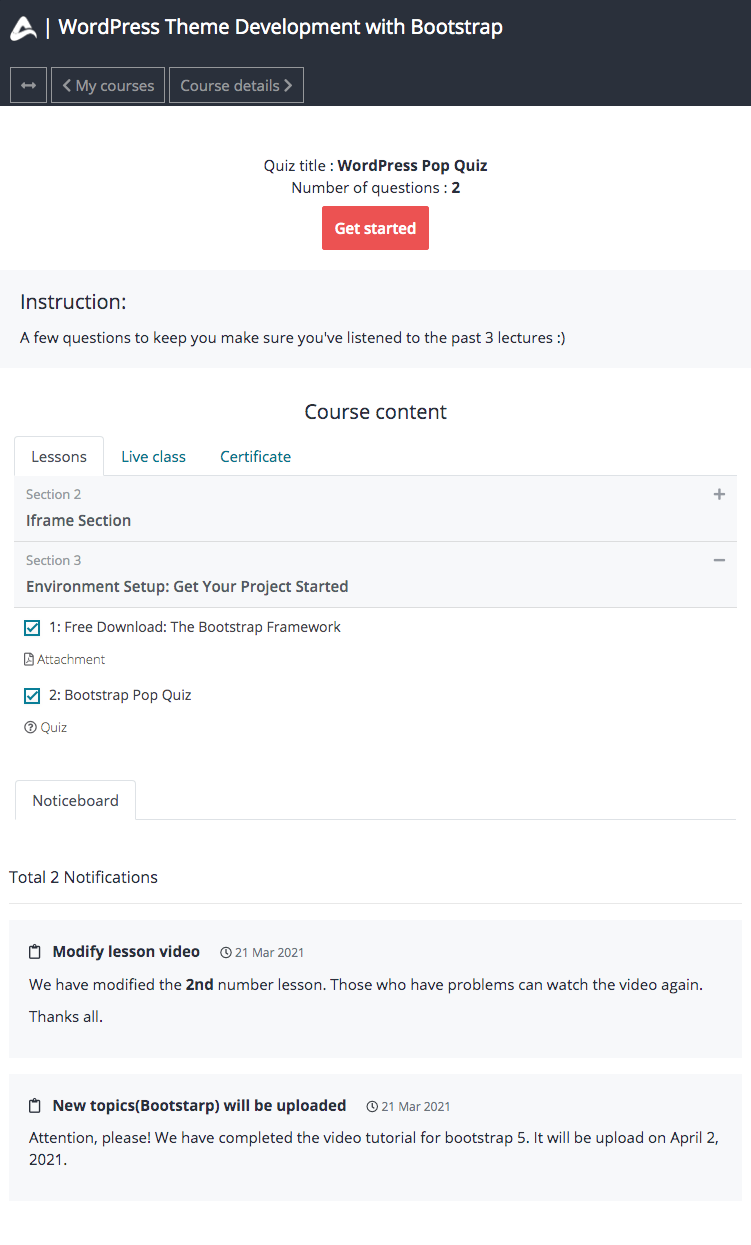751x1245 pixels.
Task: Open lesson Free Download: The Bootstrap Framework
Action: (x=194, y=627)
